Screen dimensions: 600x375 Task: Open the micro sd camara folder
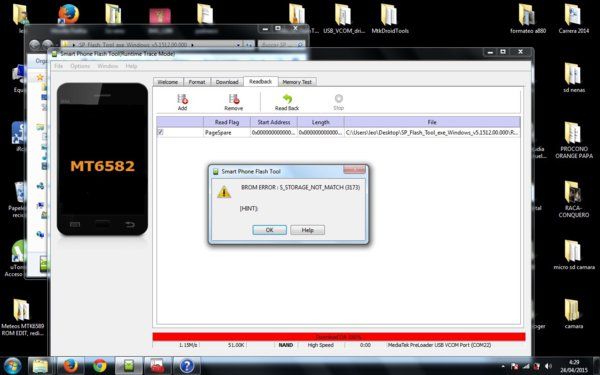[574, 255]
